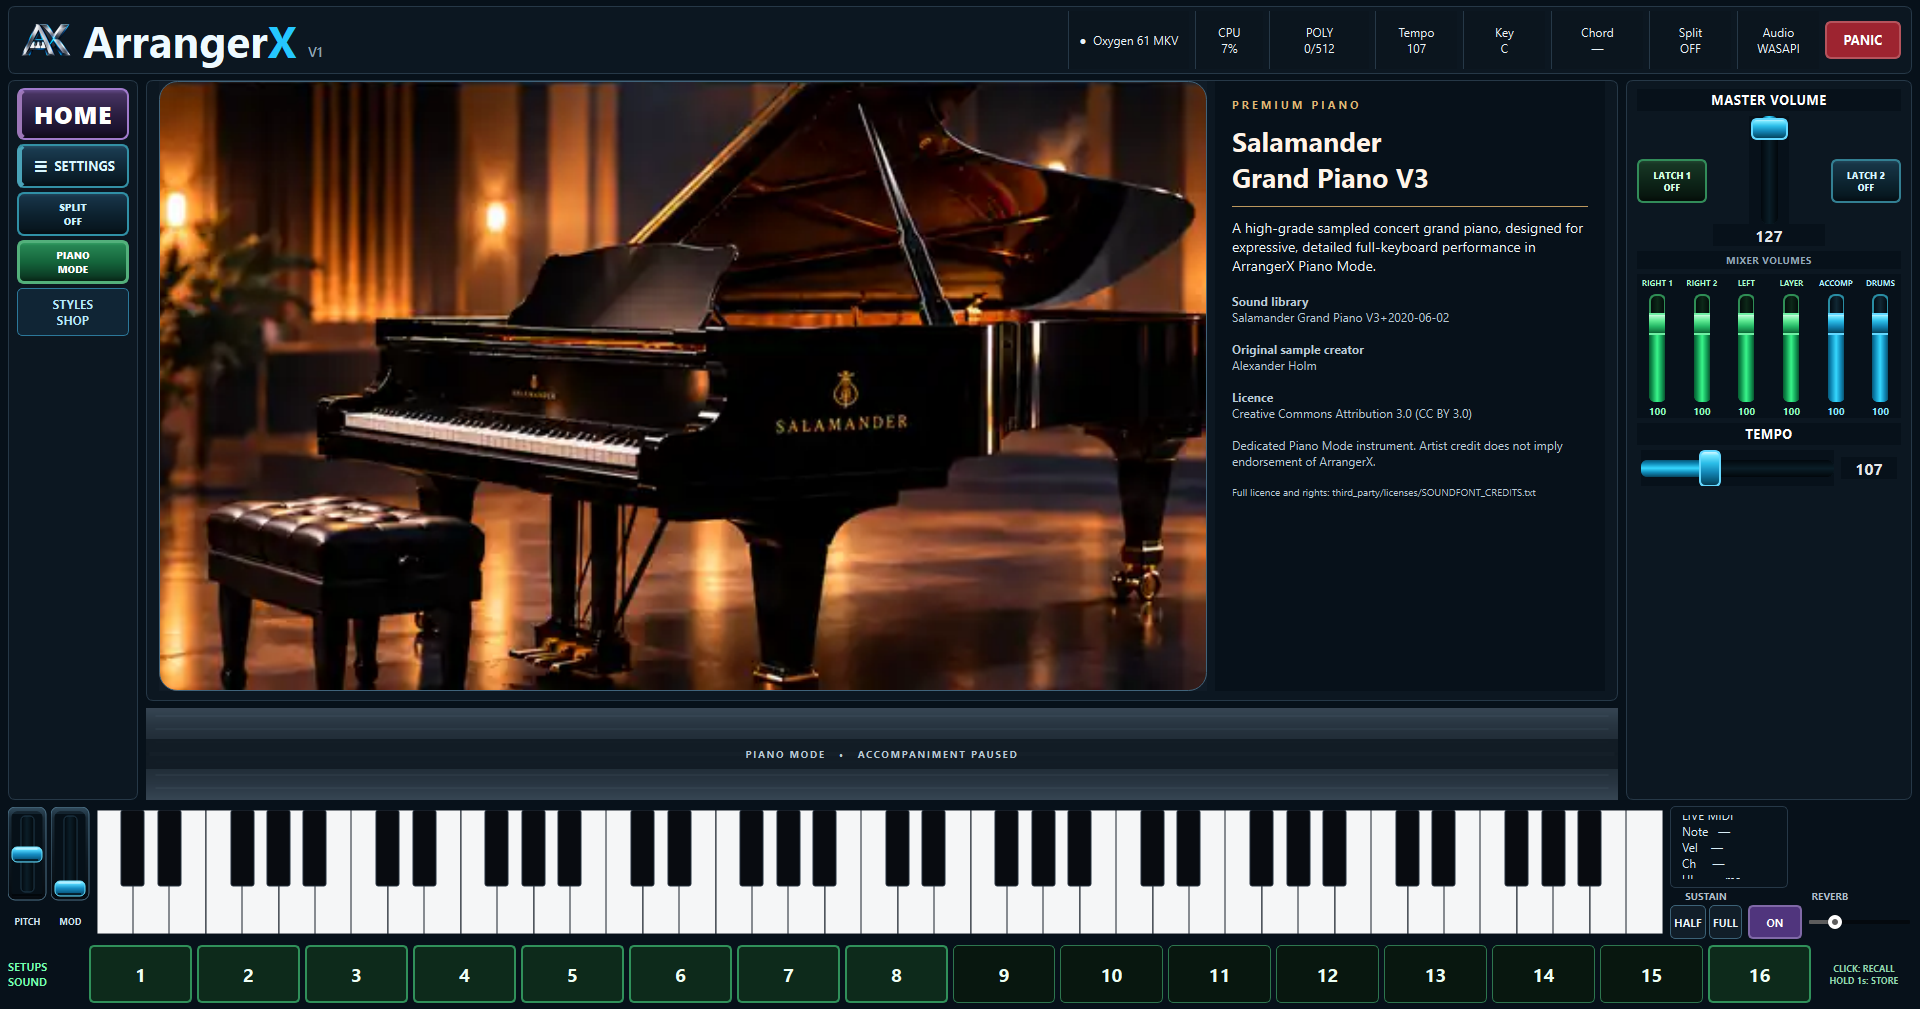Click the CPU 7% status item
The image size is (1920, 1009).
point(1229,41)
